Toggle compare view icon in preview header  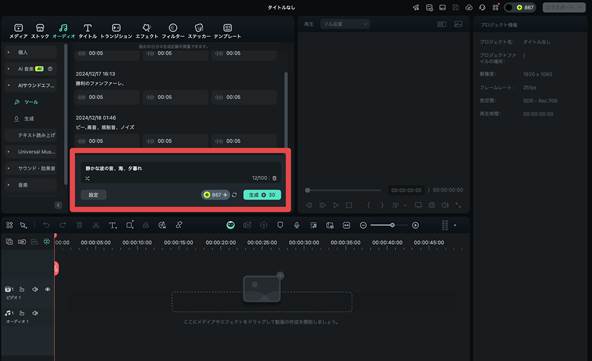(441, 24)
